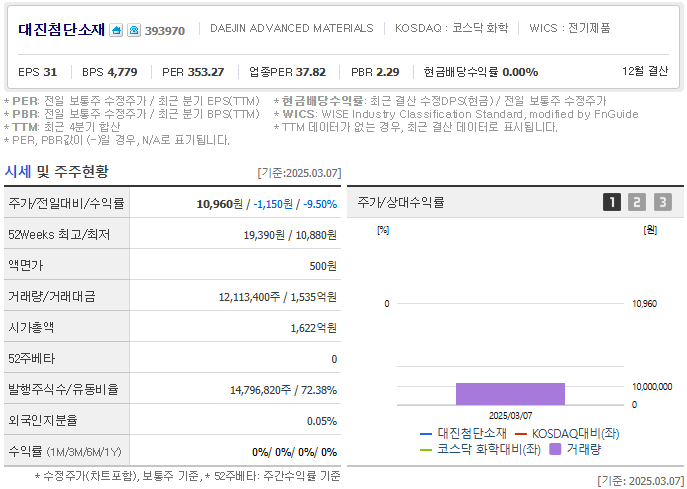Viewport: 687px width, 489px height.
Task: Click the purple volume bar in chart
Action: point(510,394)
